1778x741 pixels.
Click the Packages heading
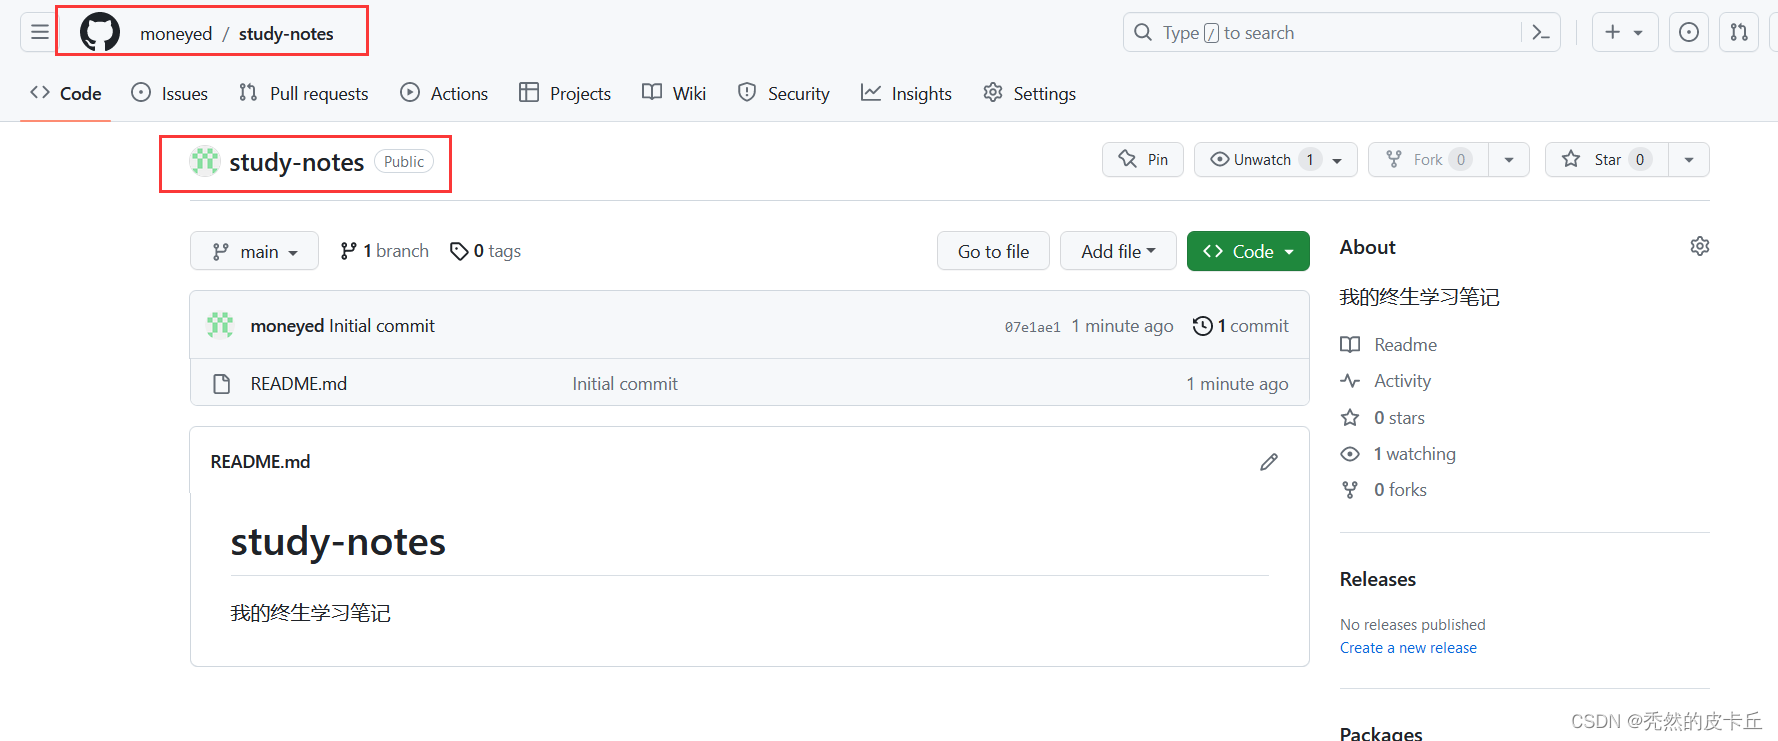[x=1380, y=734]
